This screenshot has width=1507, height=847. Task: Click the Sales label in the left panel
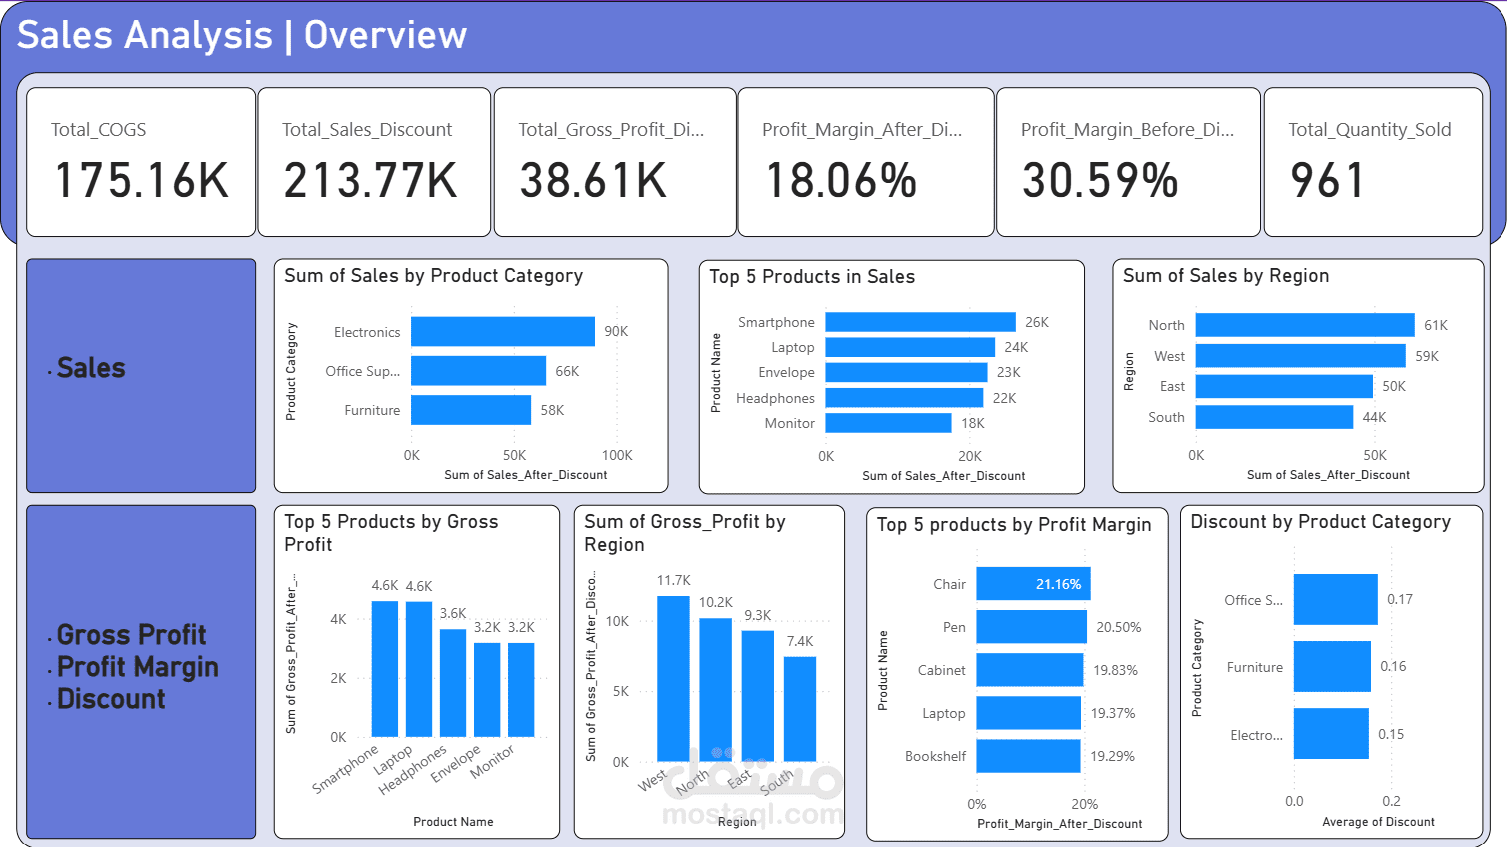pyautogui.click(x=91, y=368)
